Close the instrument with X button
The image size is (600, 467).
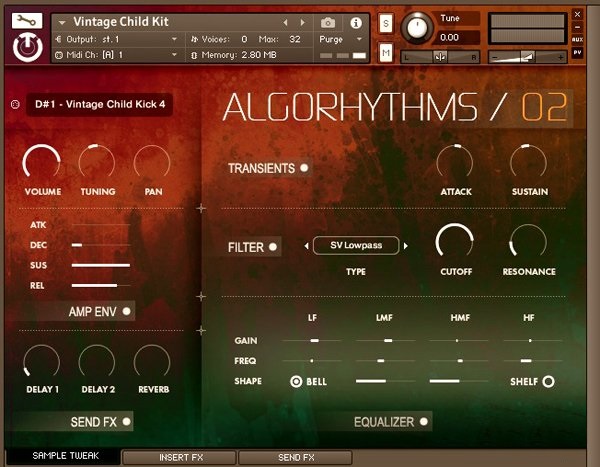(x=577, y=15)
